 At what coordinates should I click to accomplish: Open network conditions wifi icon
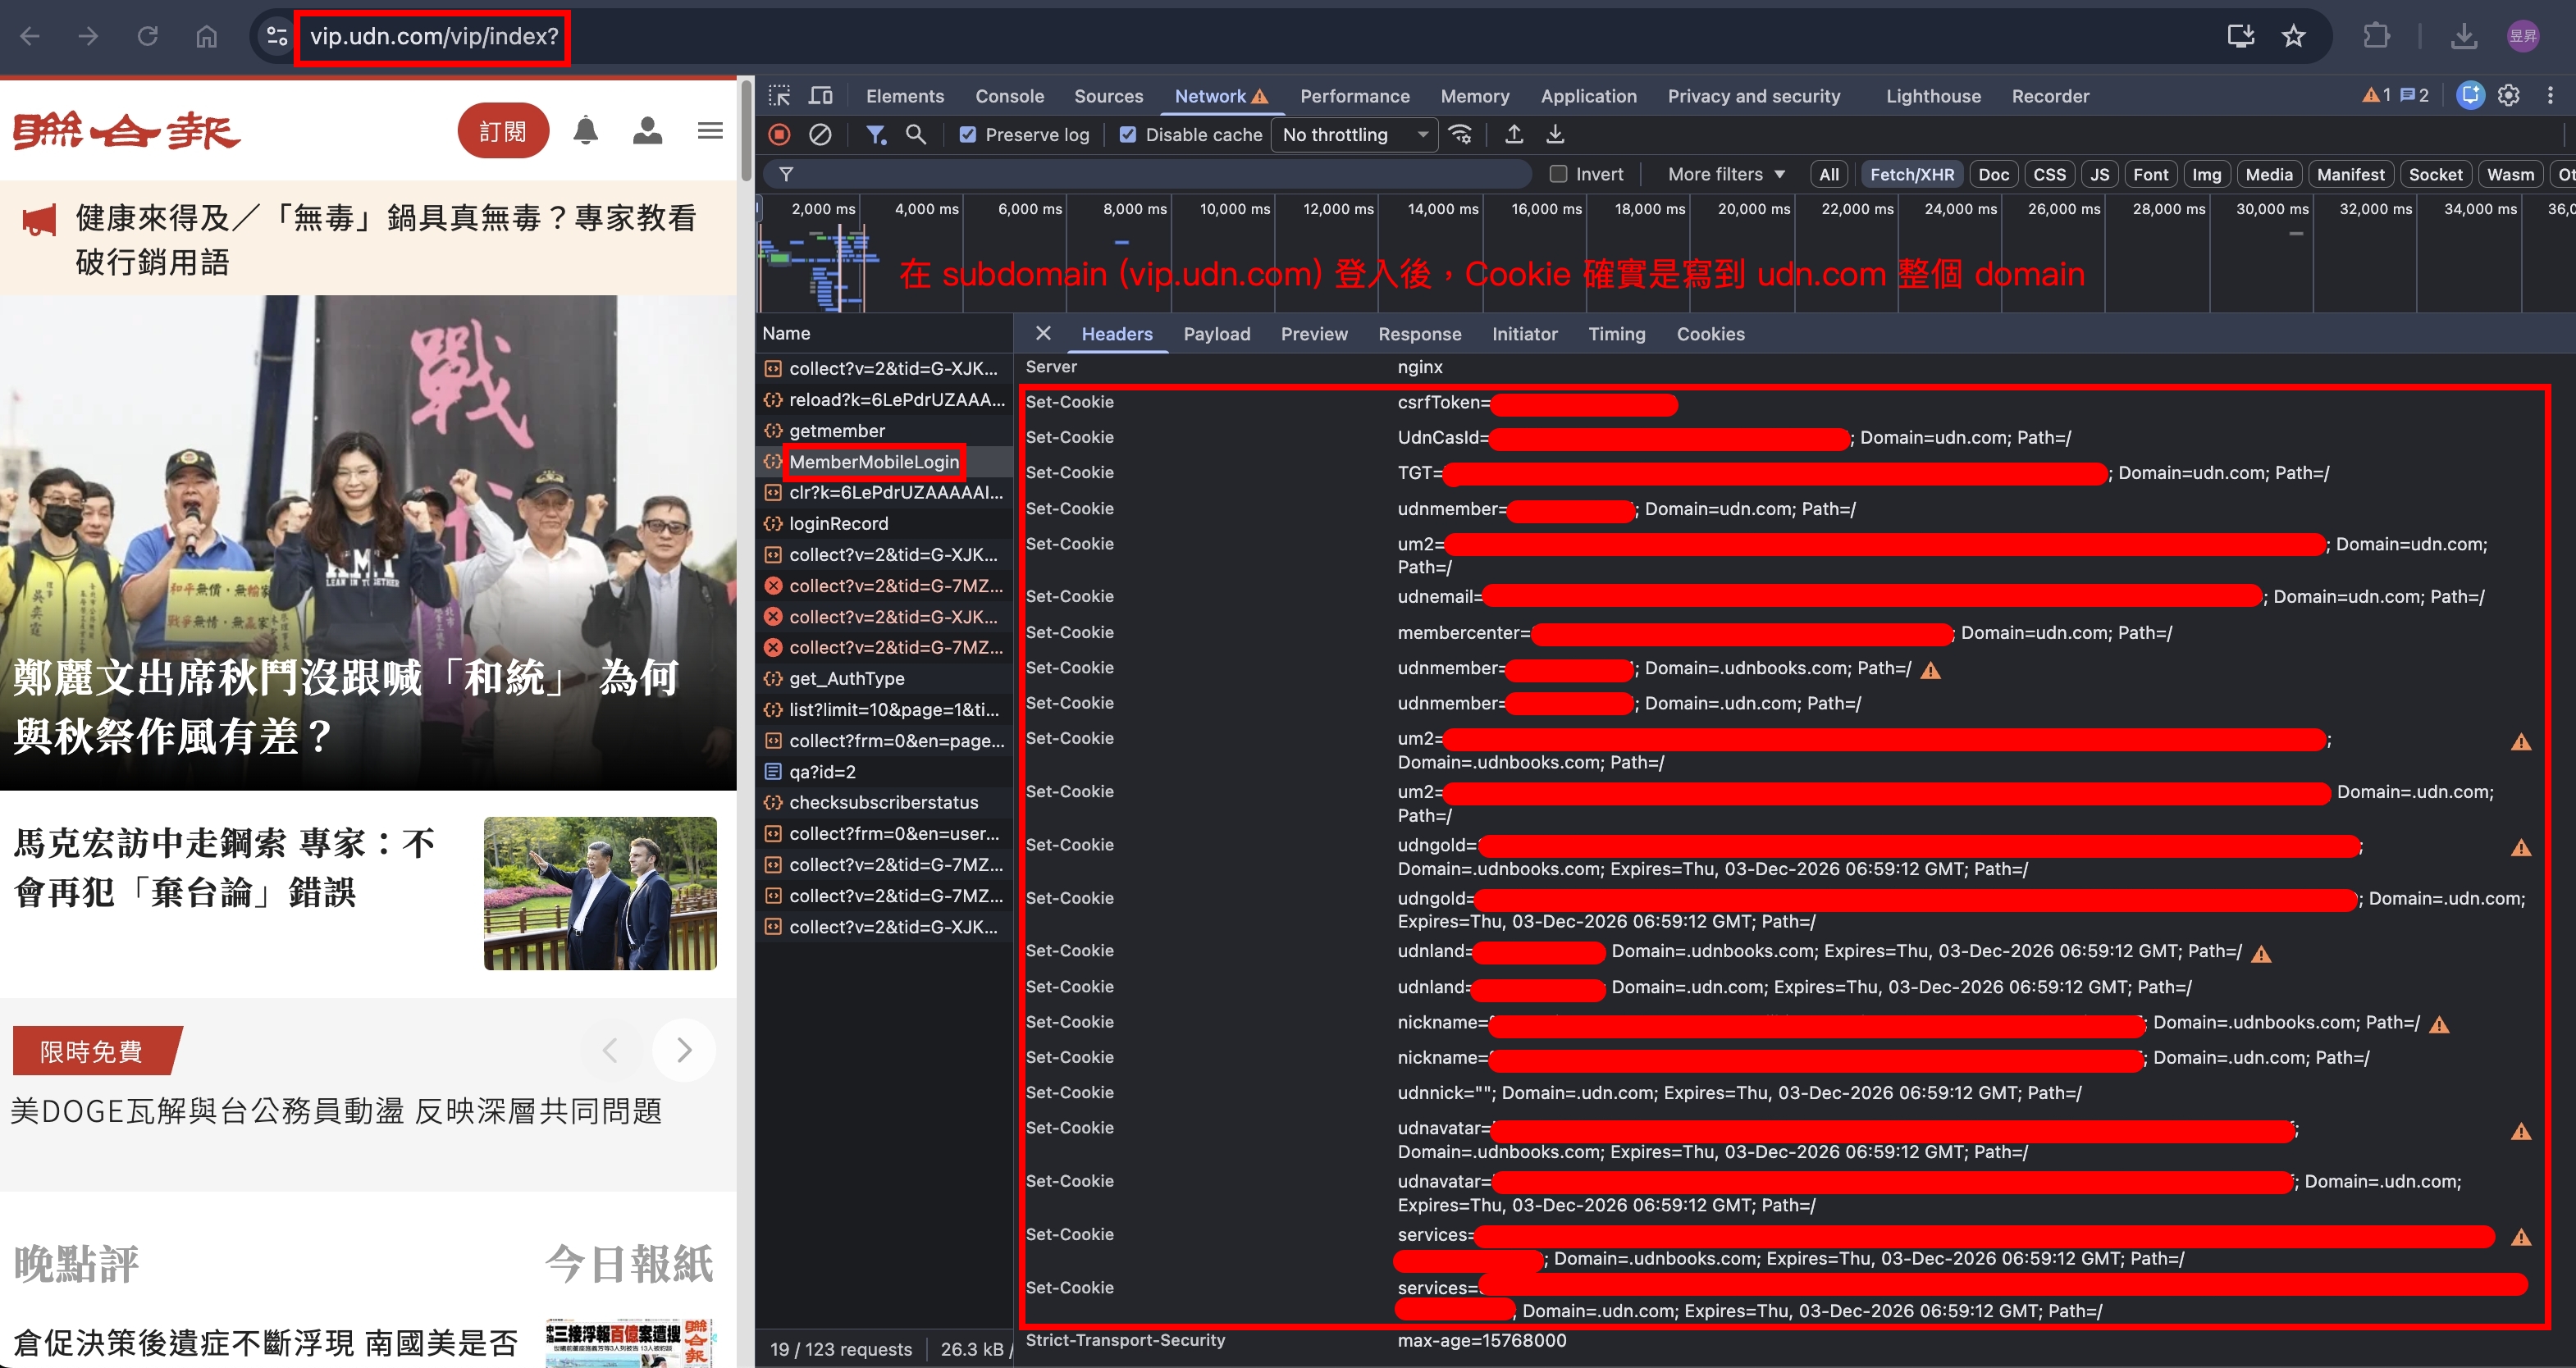tap(1461, 135)
